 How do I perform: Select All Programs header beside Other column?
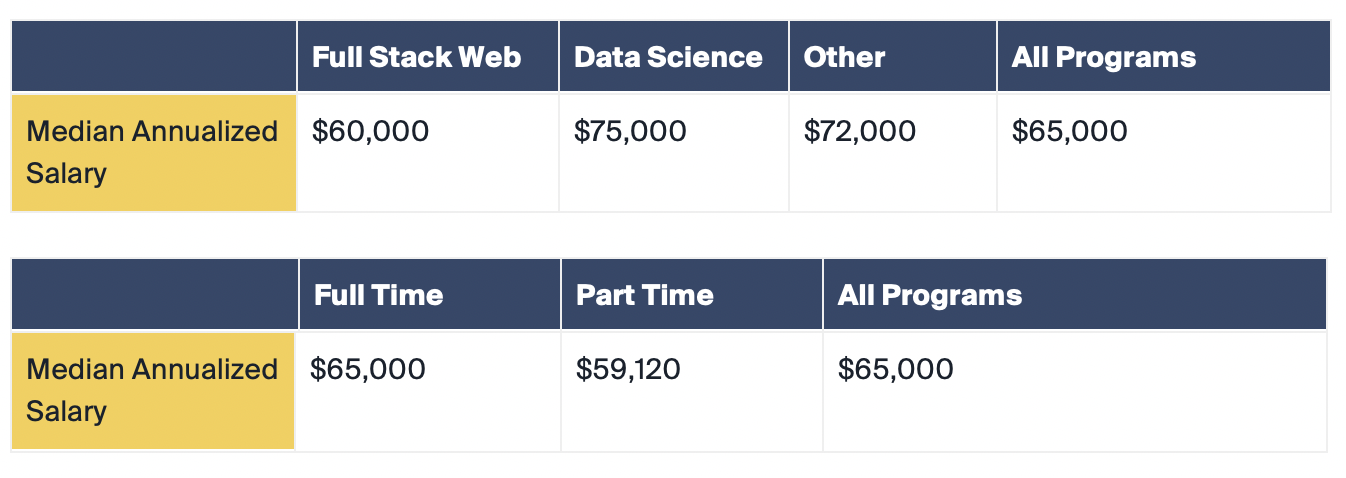pos(1164,57)
